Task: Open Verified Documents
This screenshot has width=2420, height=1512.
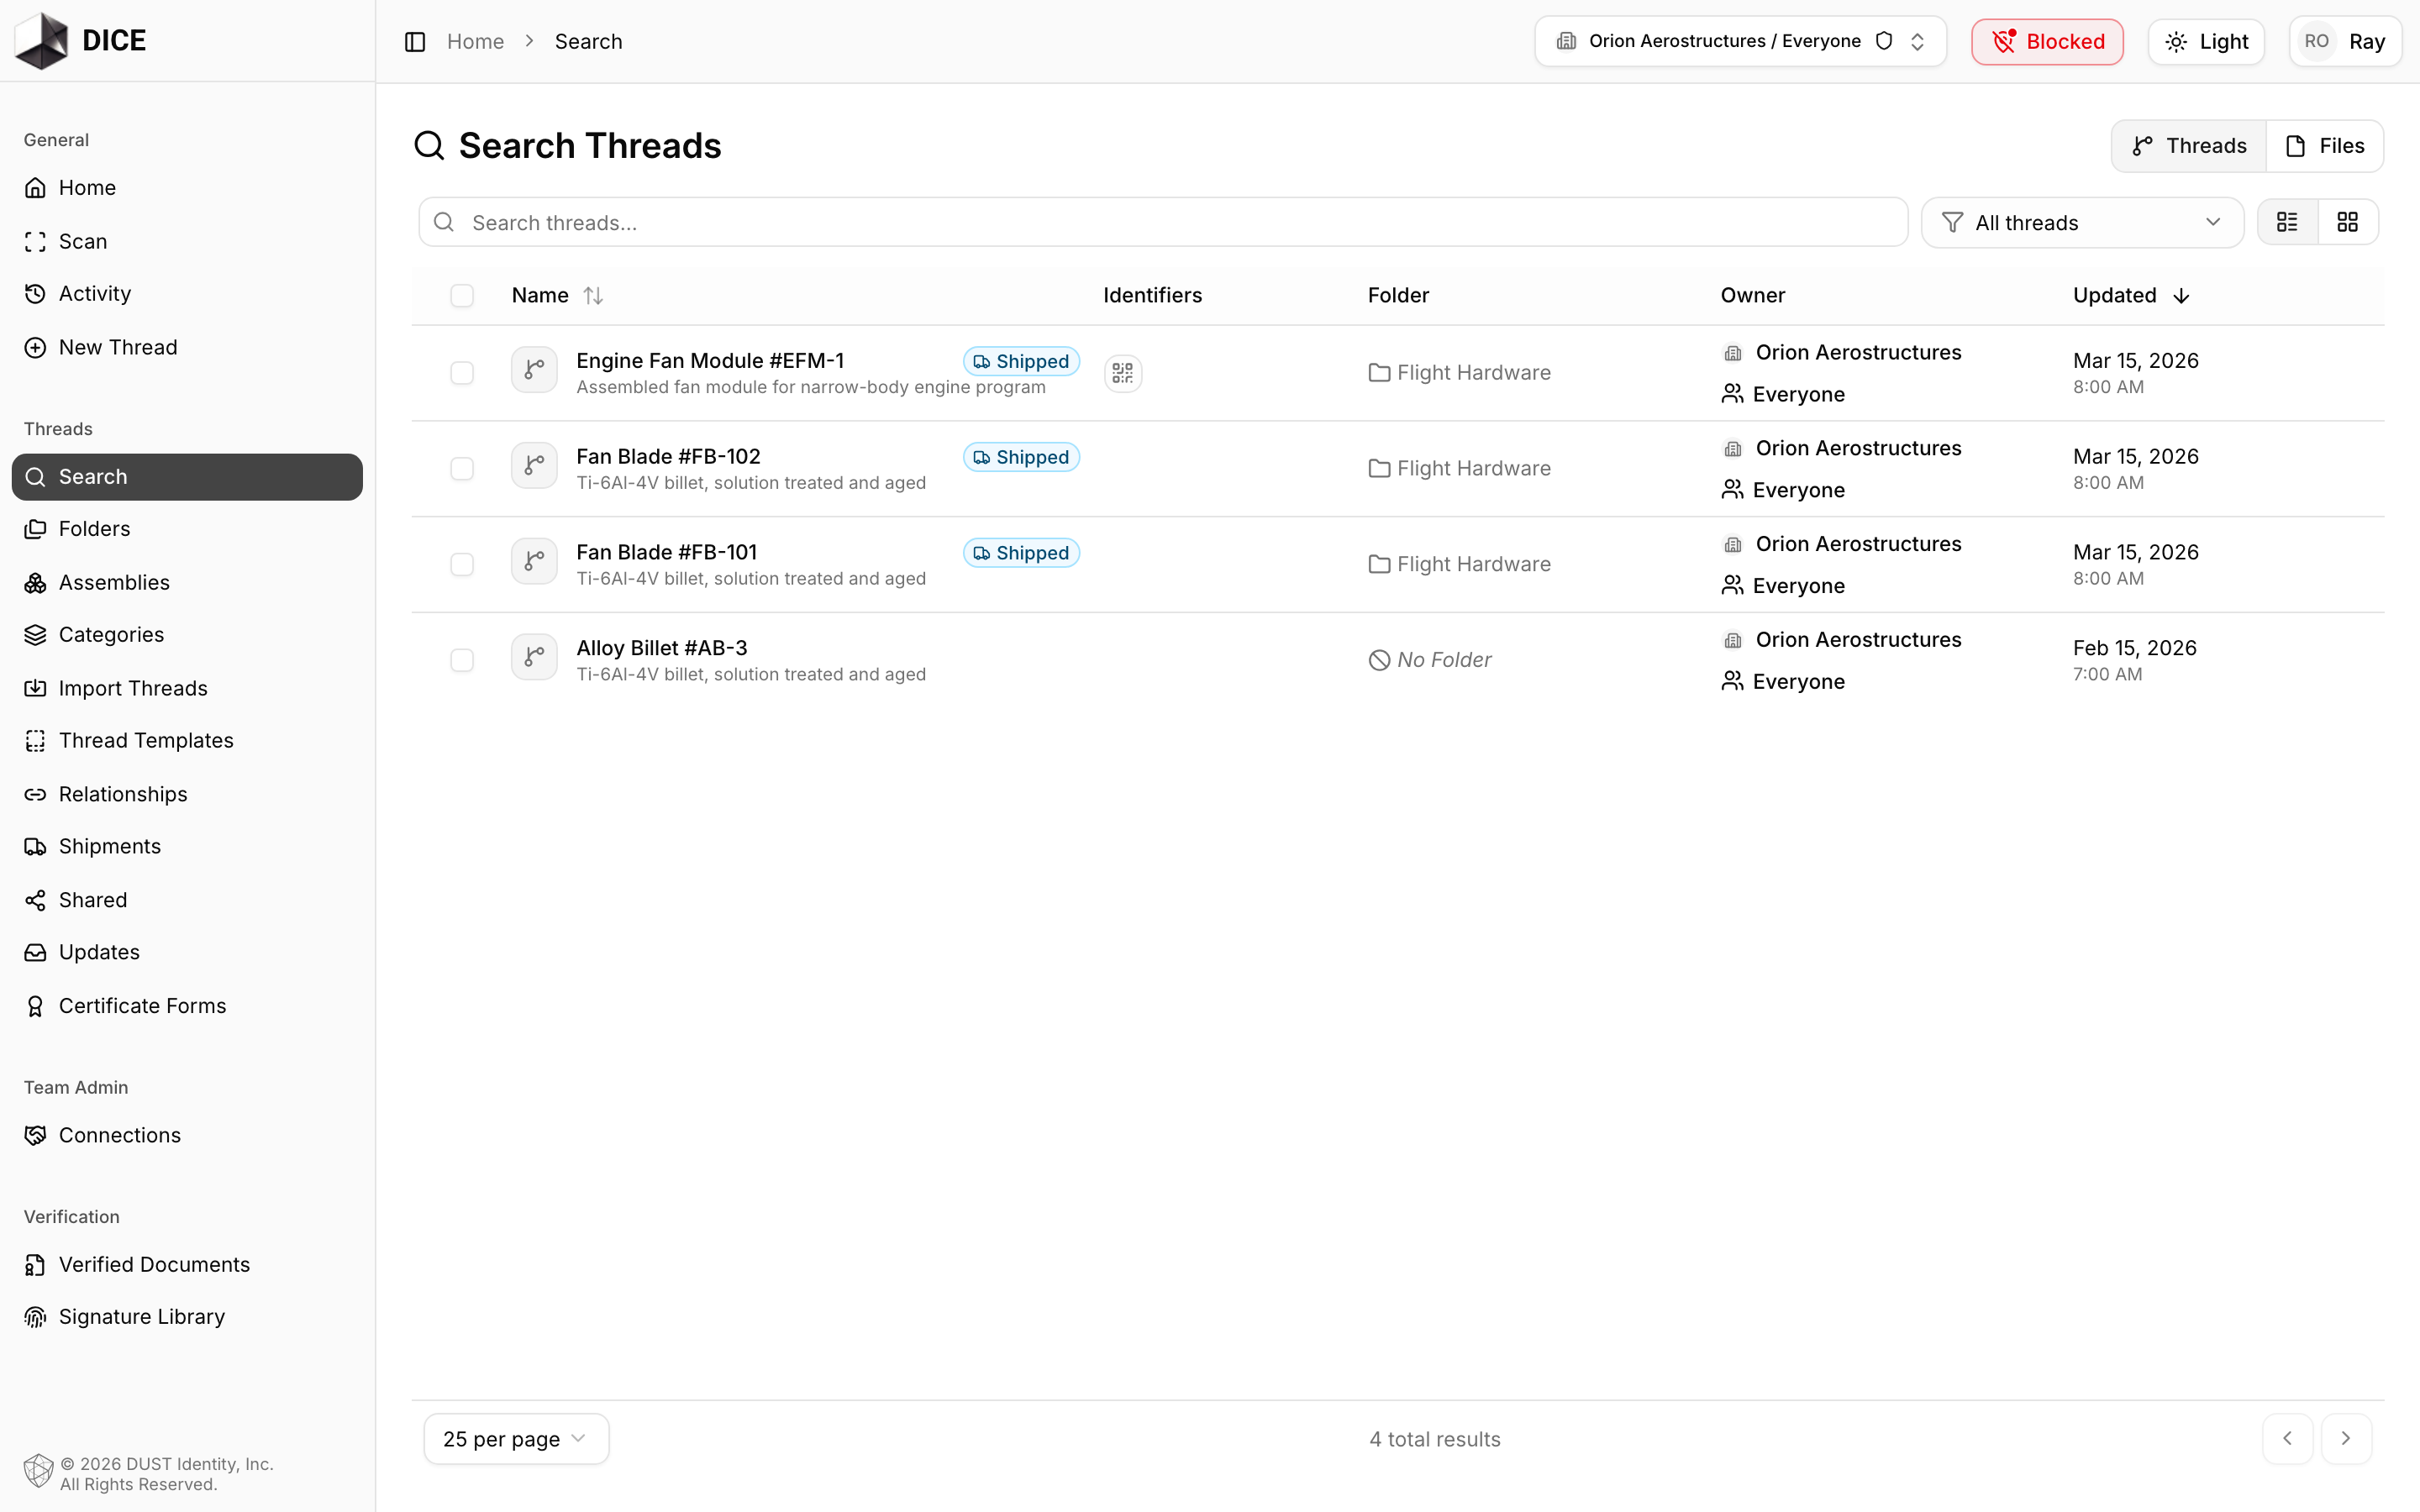Action: click(x=187, y=1265)
